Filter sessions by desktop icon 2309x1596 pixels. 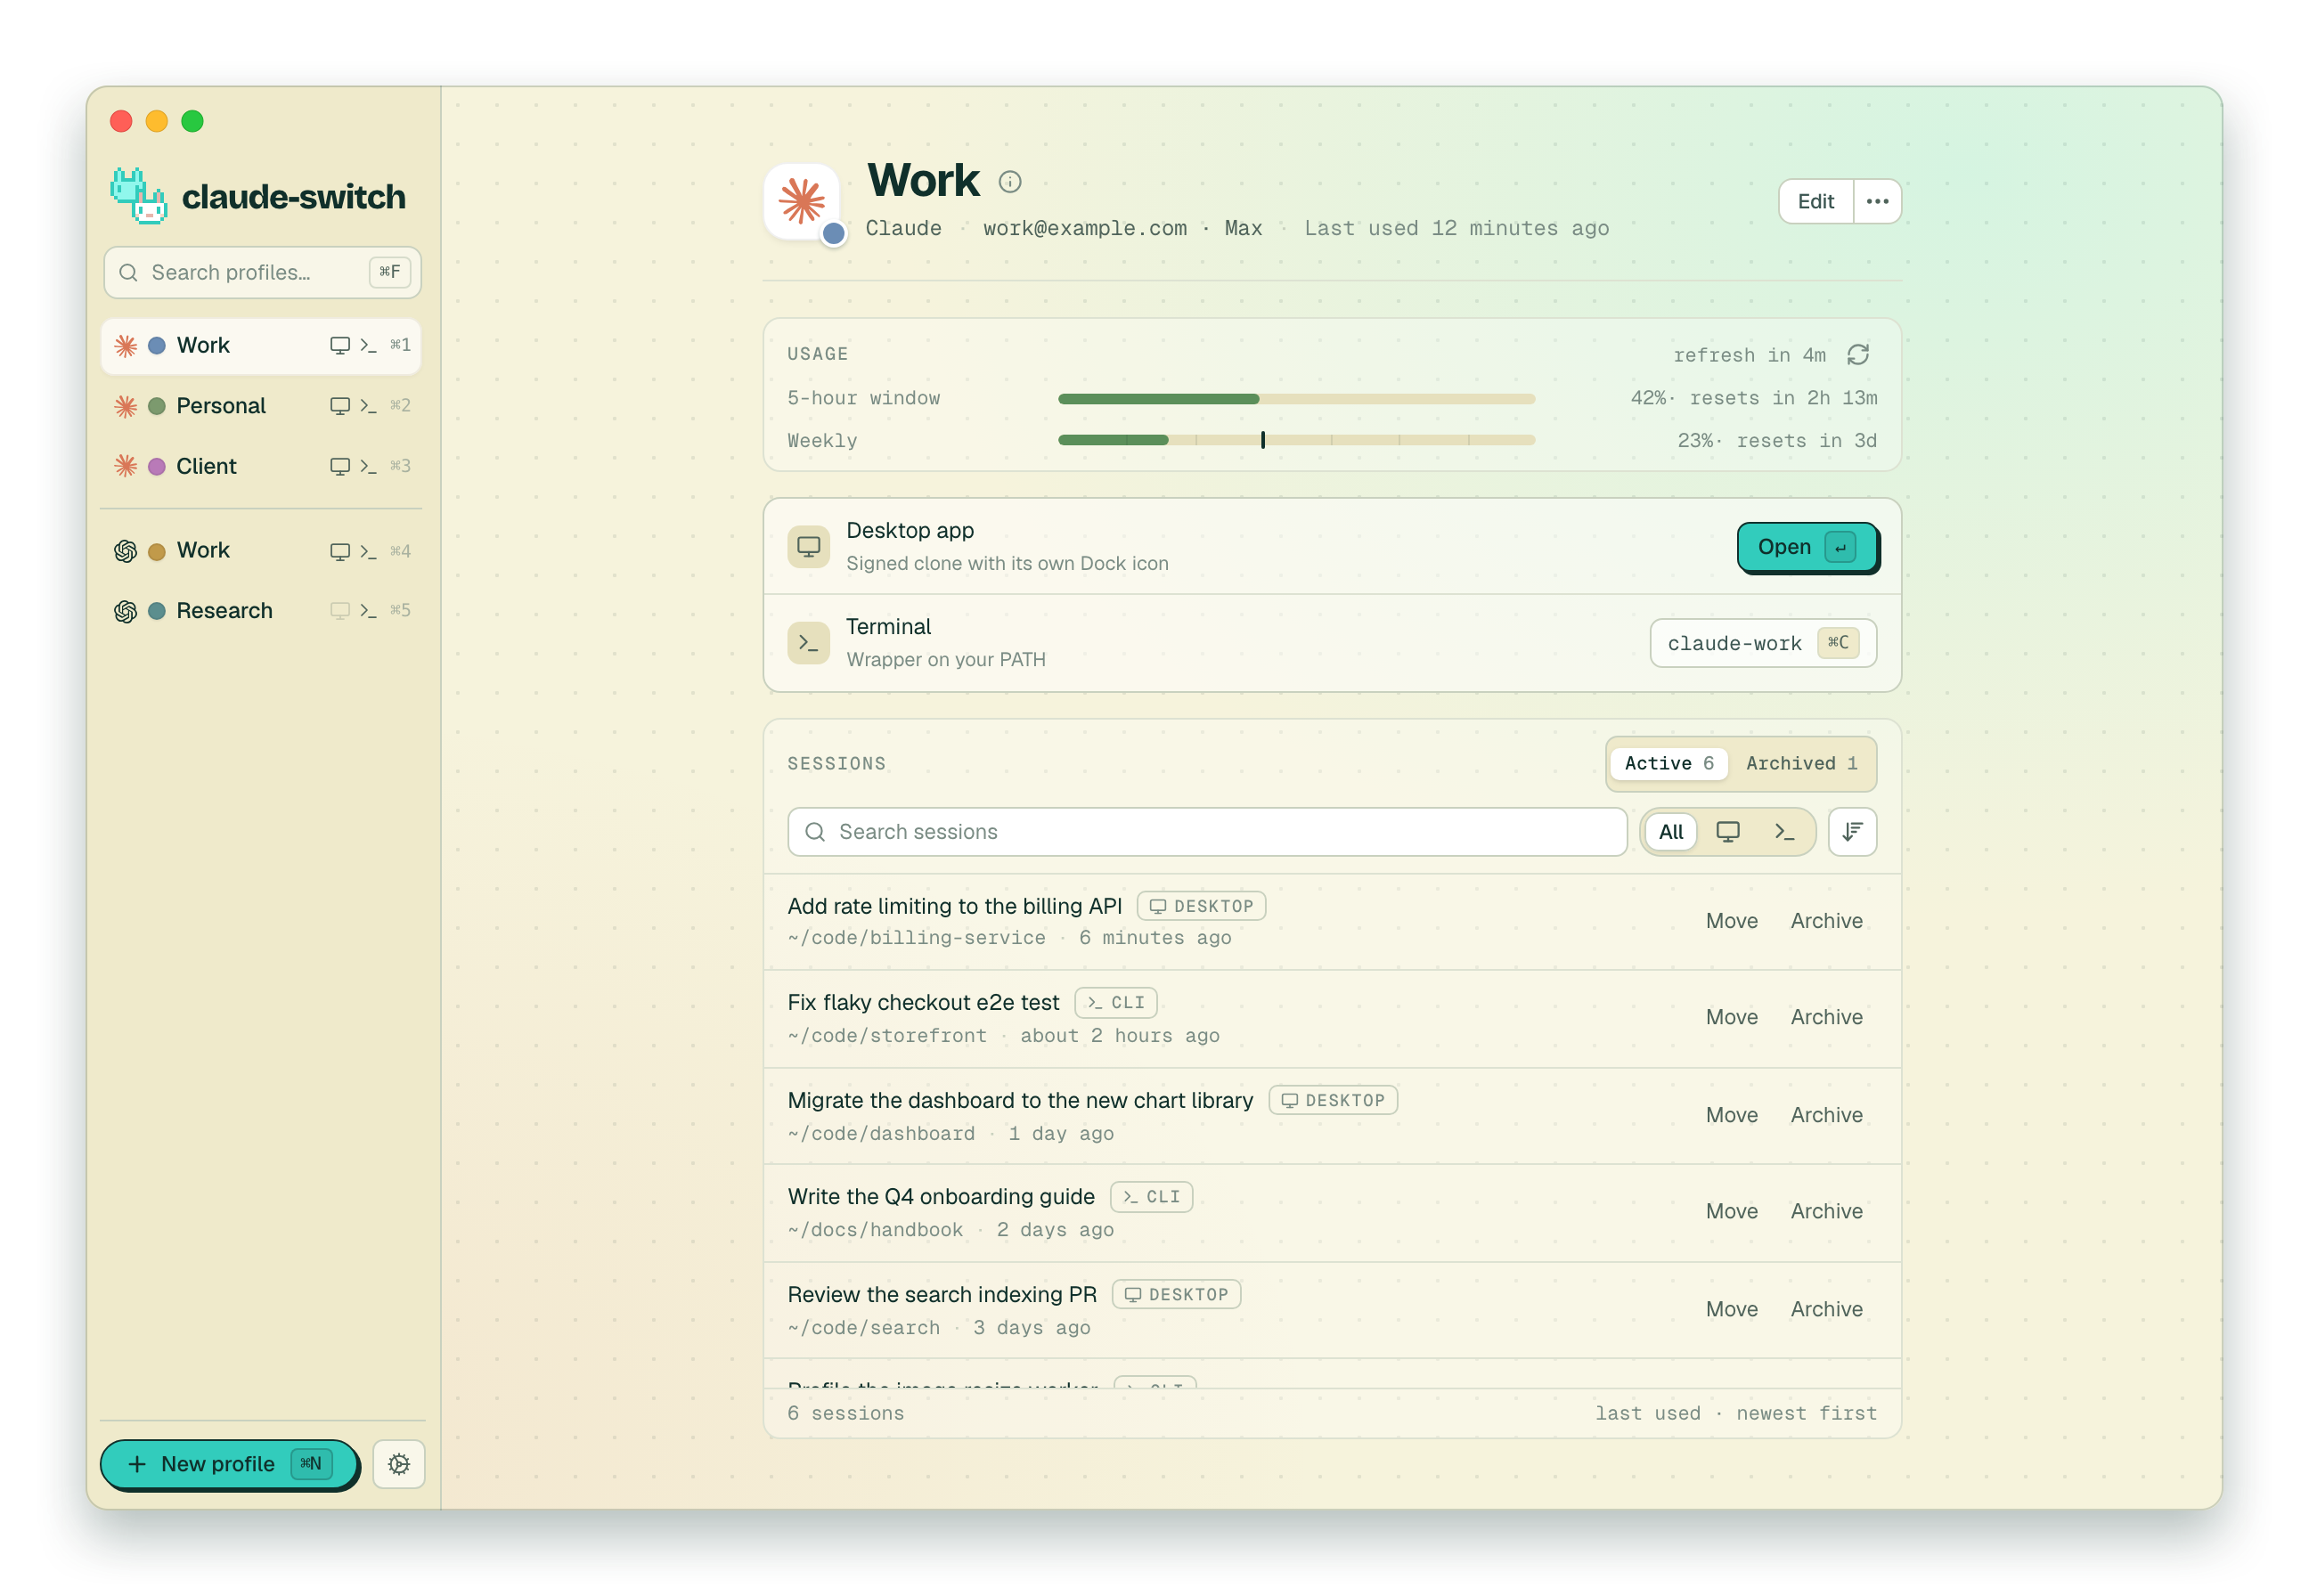pos(1727,831)
